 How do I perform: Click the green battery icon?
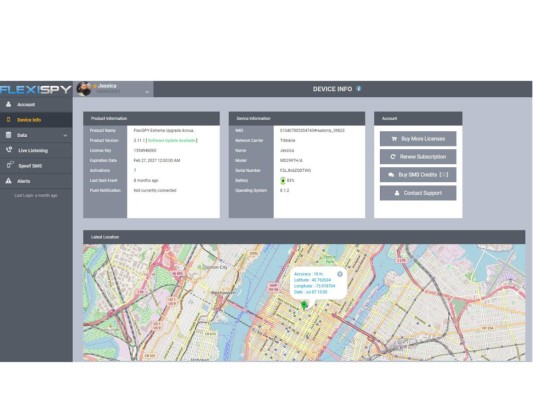tap(283, 181)
